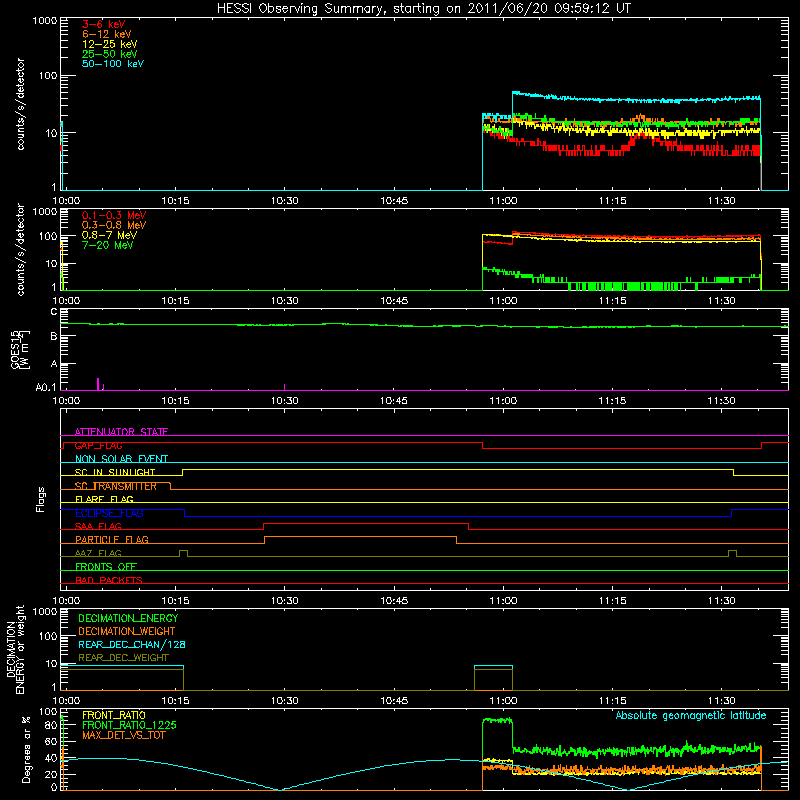Click the Absolute geomagnetic latitude label
The width and height of the screenshot is (800, 800).
[691, 715]
